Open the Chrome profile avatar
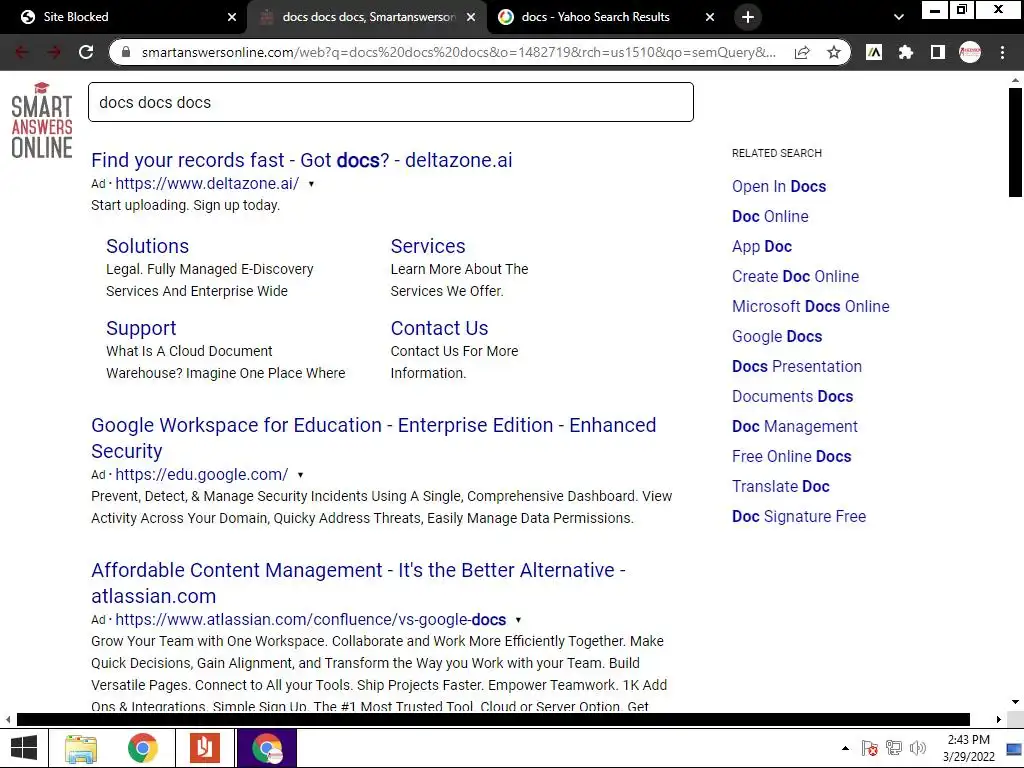The width and height of the screenshot is (1024, 768). click(x=970, y=52)
